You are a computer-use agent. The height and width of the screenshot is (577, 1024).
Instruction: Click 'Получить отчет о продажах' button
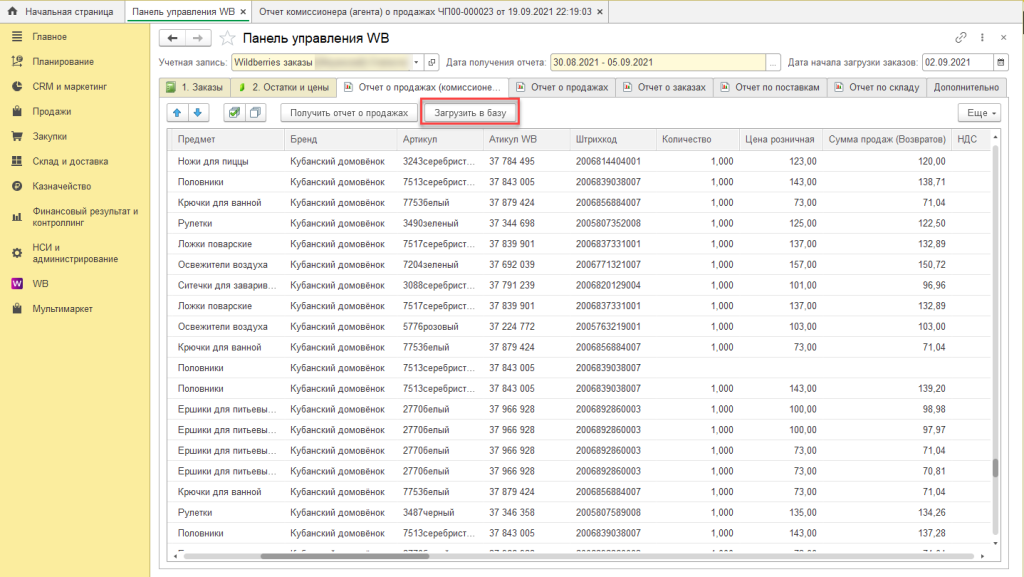tap(348, 113)
